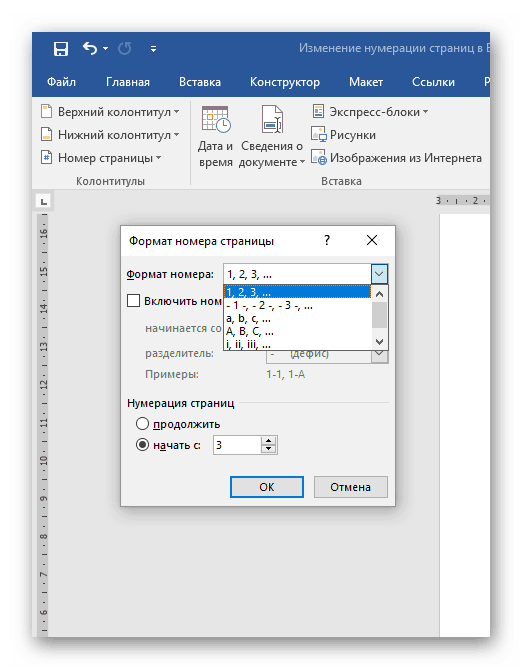Switch to the Макет tab
522x672 pixels.
point(366,82)
